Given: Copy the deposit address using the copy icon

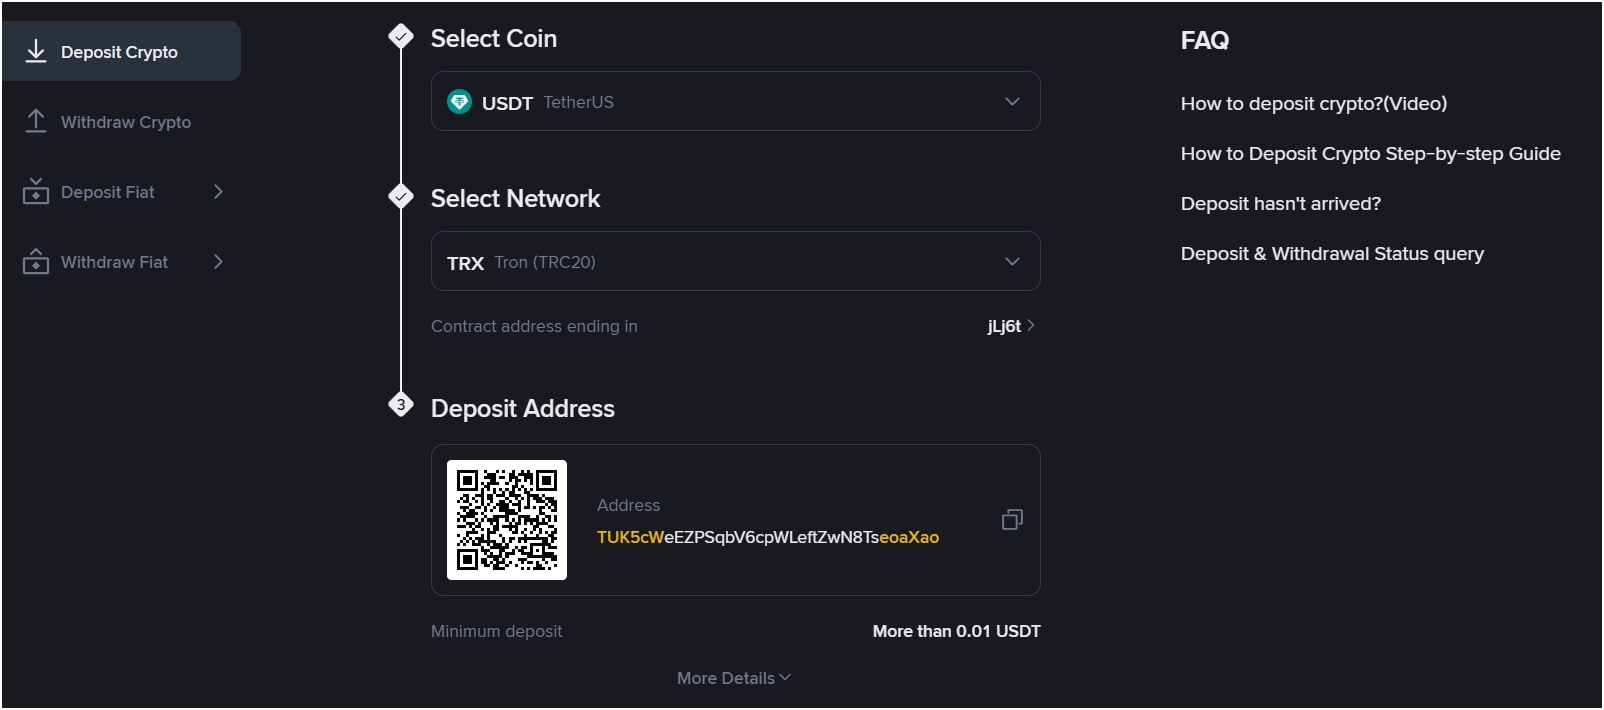Looking at the screenshot, I should [x=1012, y=519].
